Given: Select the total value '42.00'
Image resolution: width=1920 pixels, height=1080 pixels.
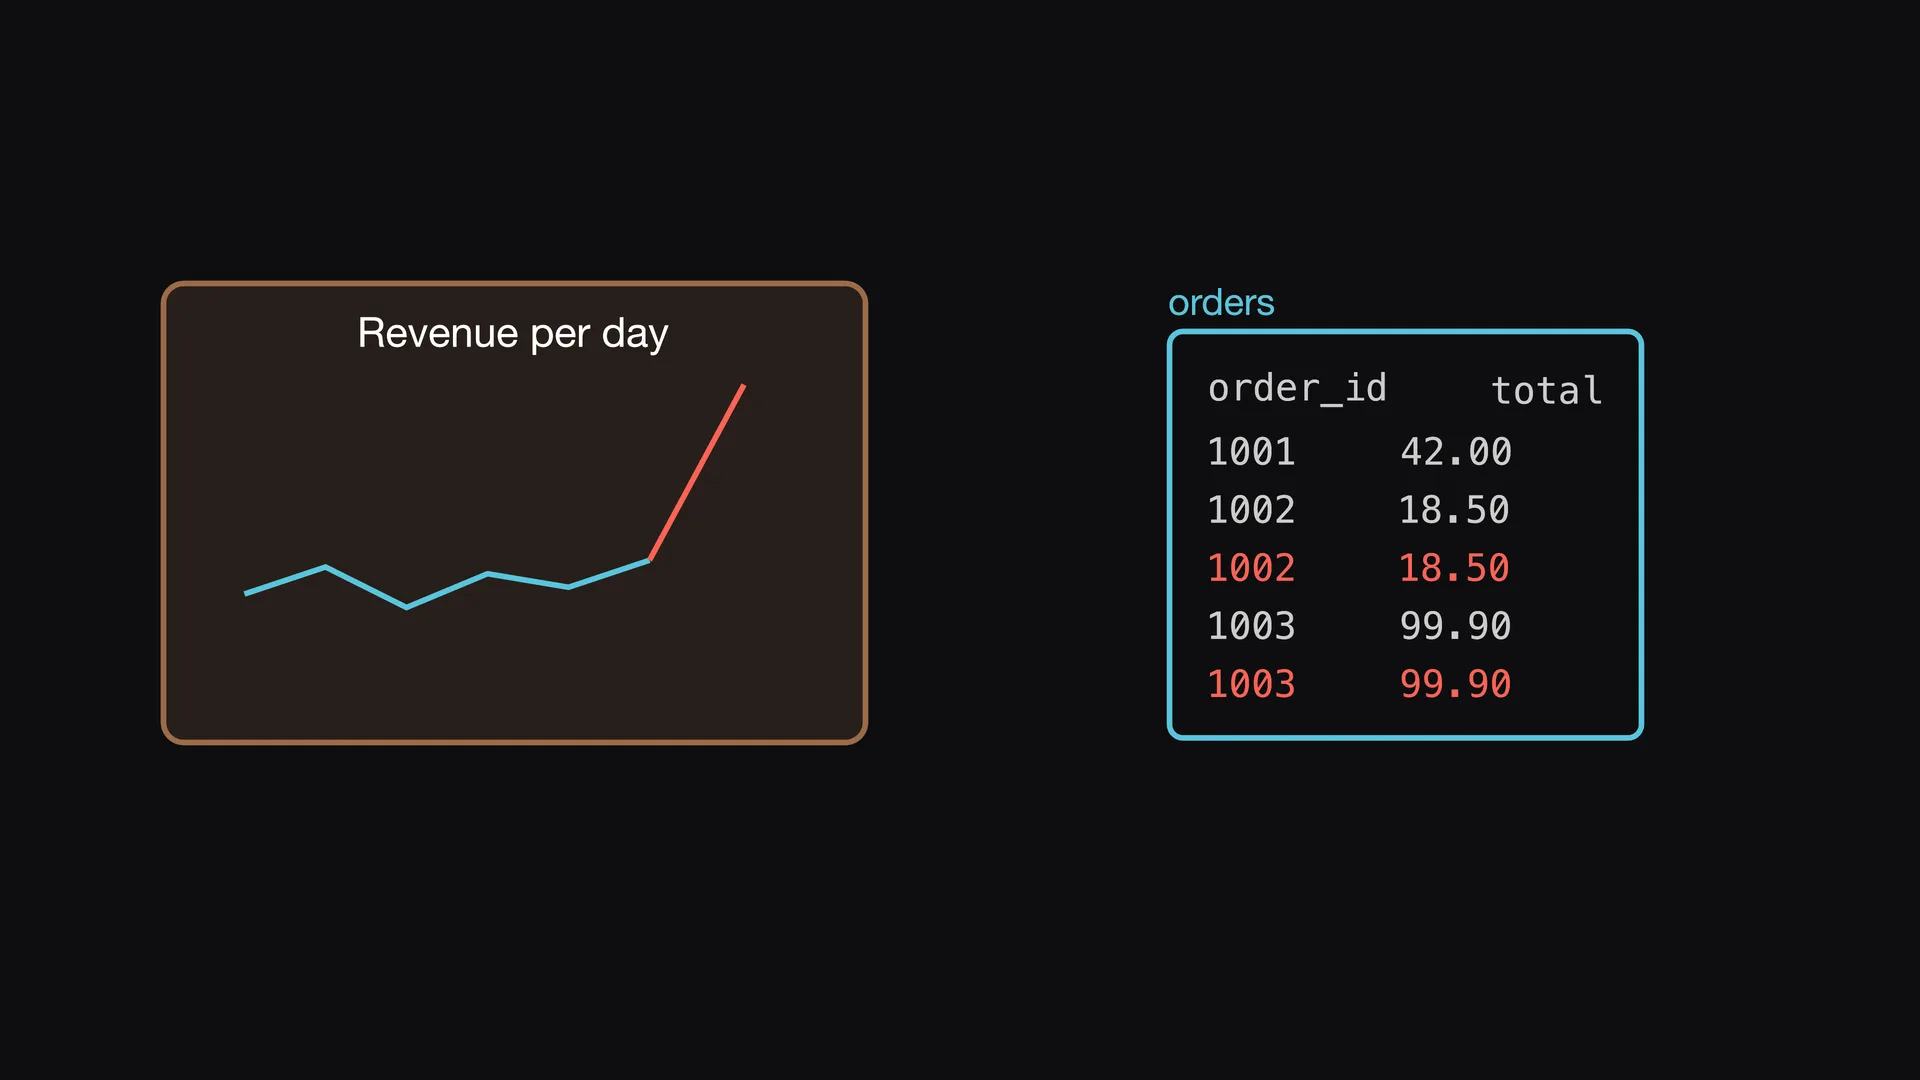Looking at the screenshot, I should [x=1456, y=452].
